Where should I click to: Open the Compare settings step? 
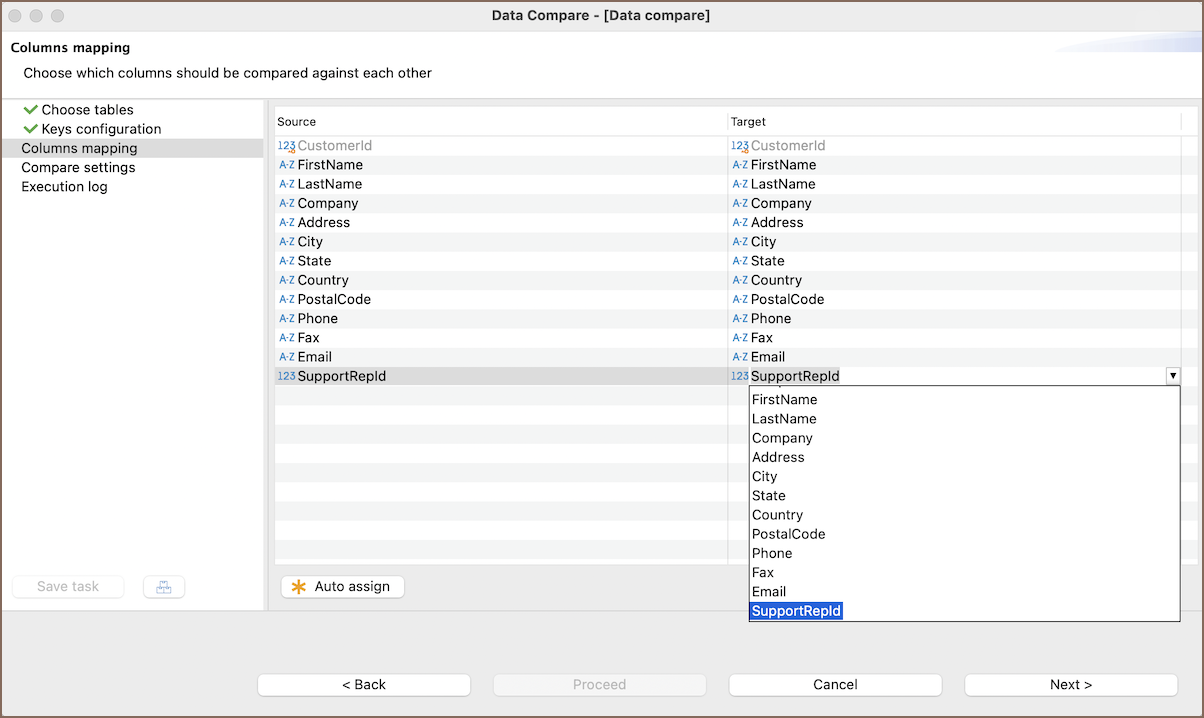(x=78, y=168)
